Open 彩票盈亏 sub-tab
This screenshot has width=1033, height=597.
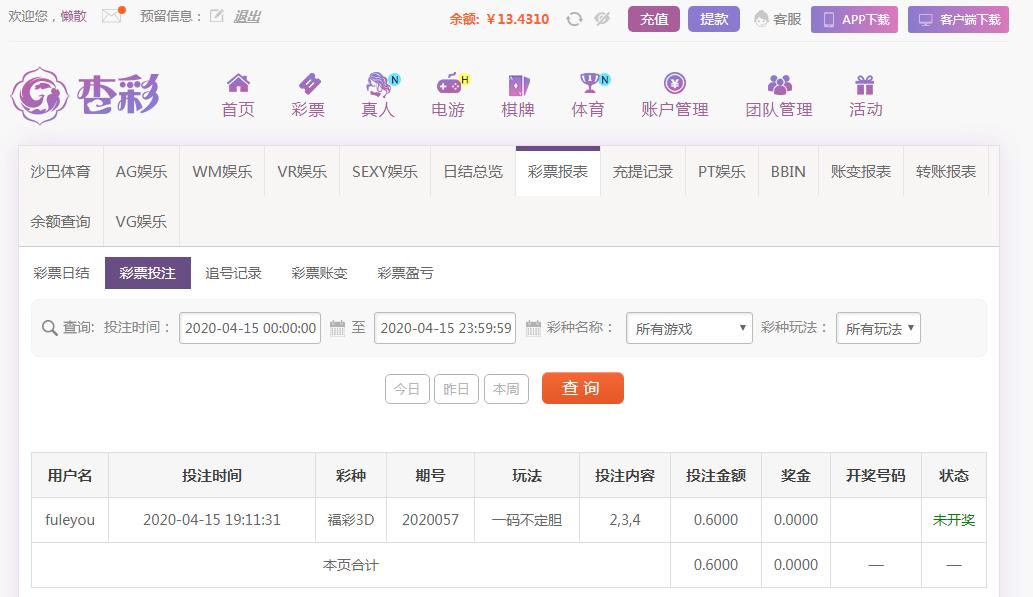(405, 273)
